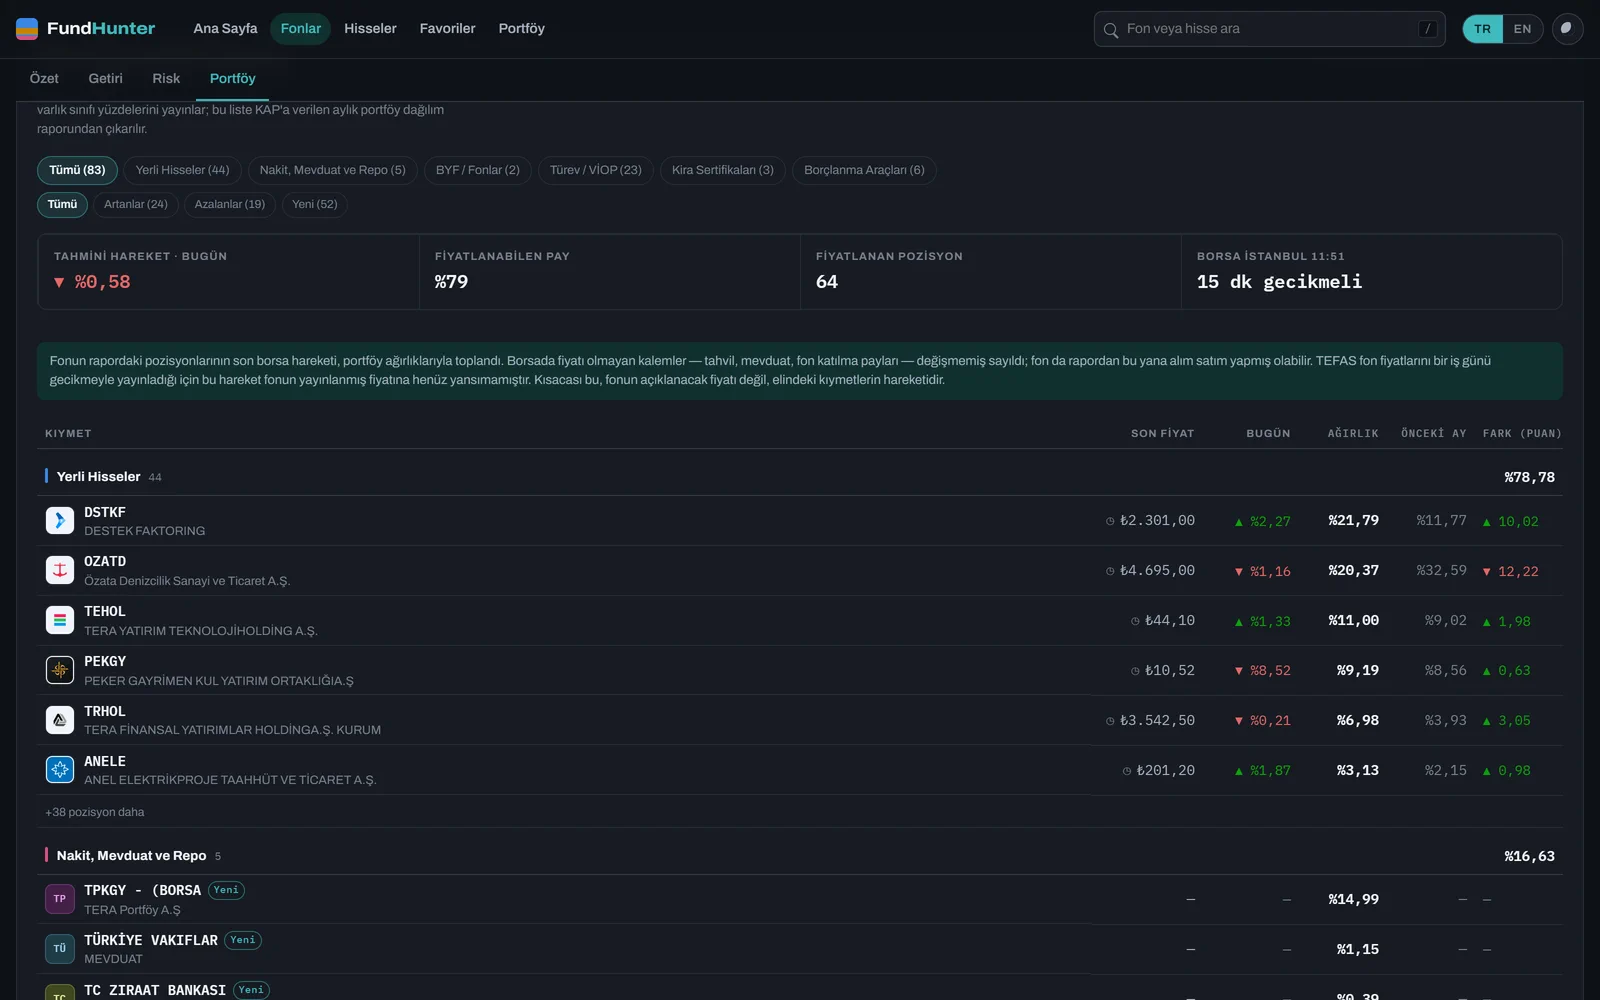Open the DSTKF ticker link
1600x1000 pixels.
tap(105, 512)
